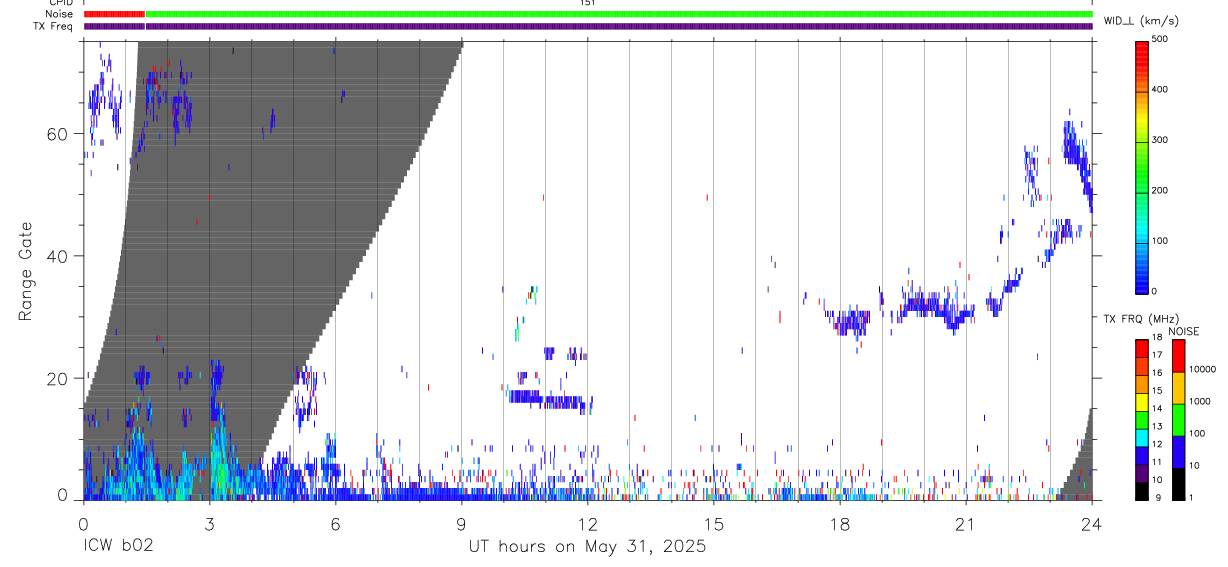Click the purple TX Freq strip

[x=588, y=27]
